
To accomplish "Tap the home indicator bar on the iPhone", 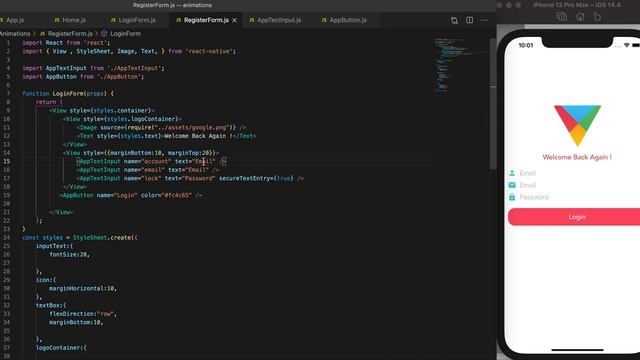I will (577, 350).
